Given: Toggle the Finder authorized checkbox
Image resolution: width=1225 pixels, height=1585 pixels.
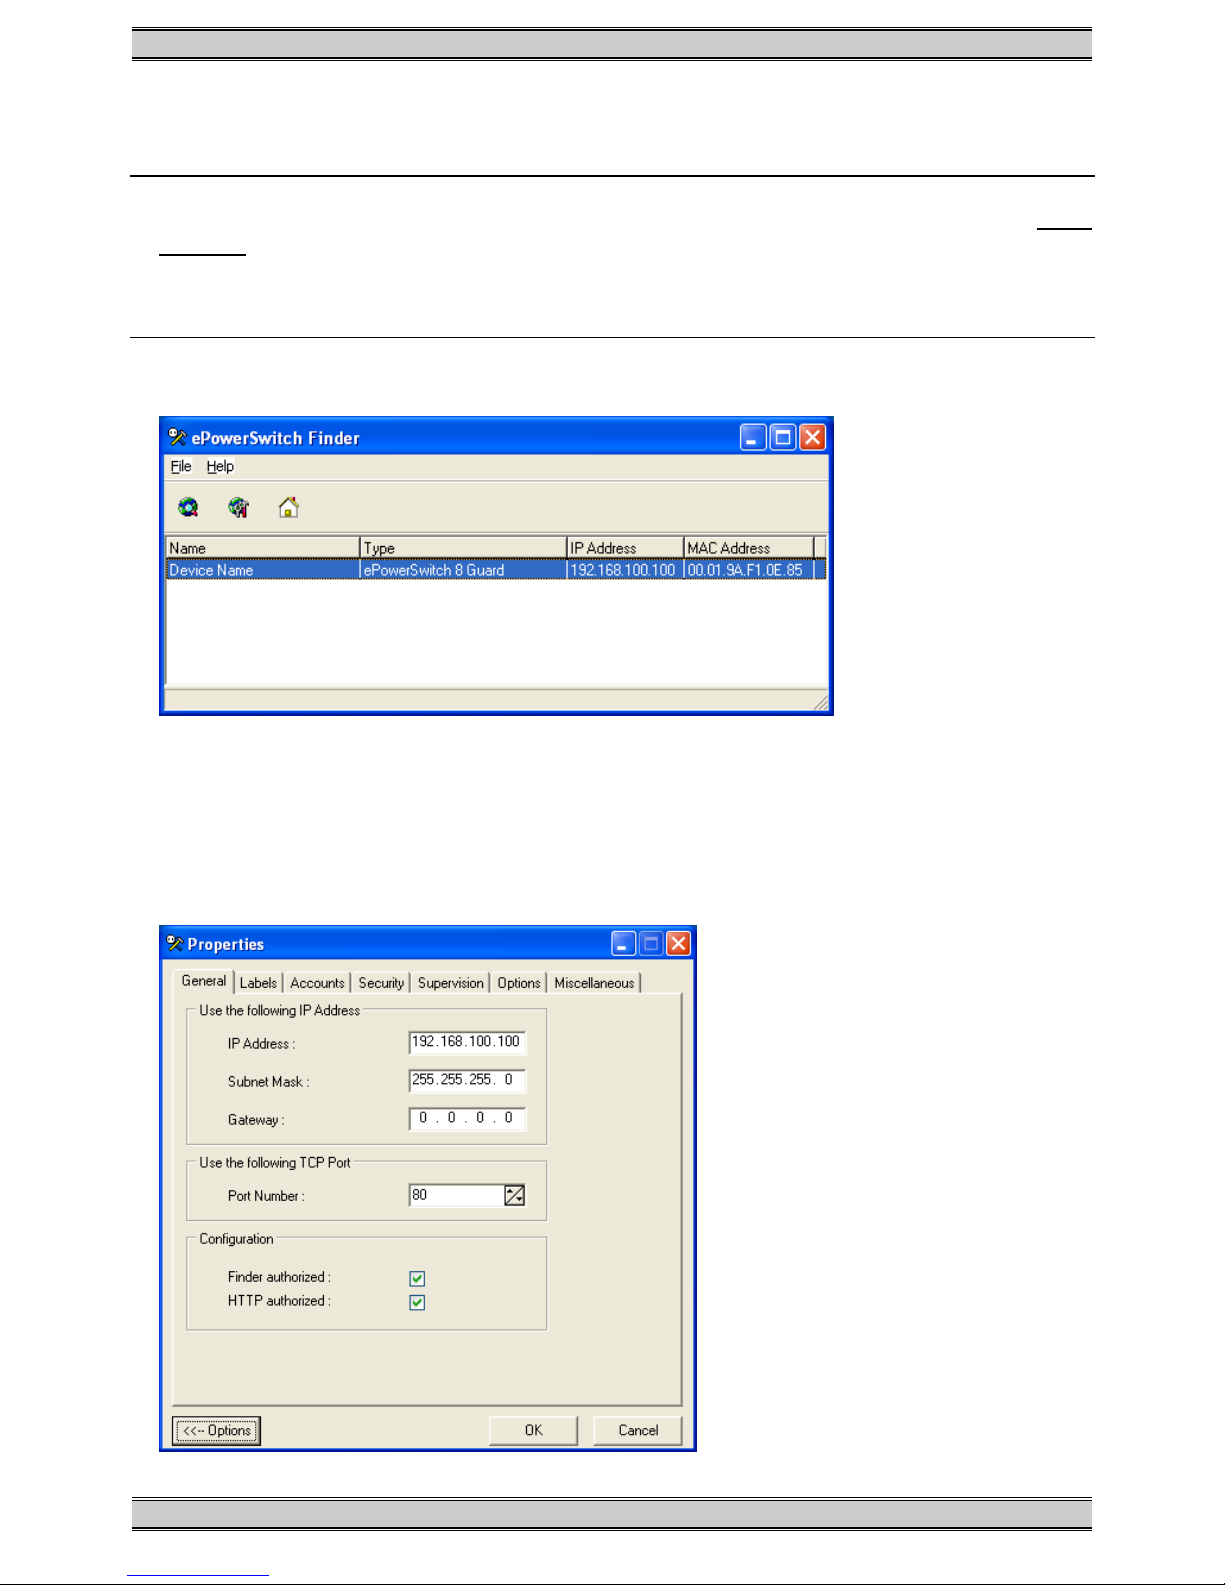Looking at the screenshot, I should pos(417,1278).
